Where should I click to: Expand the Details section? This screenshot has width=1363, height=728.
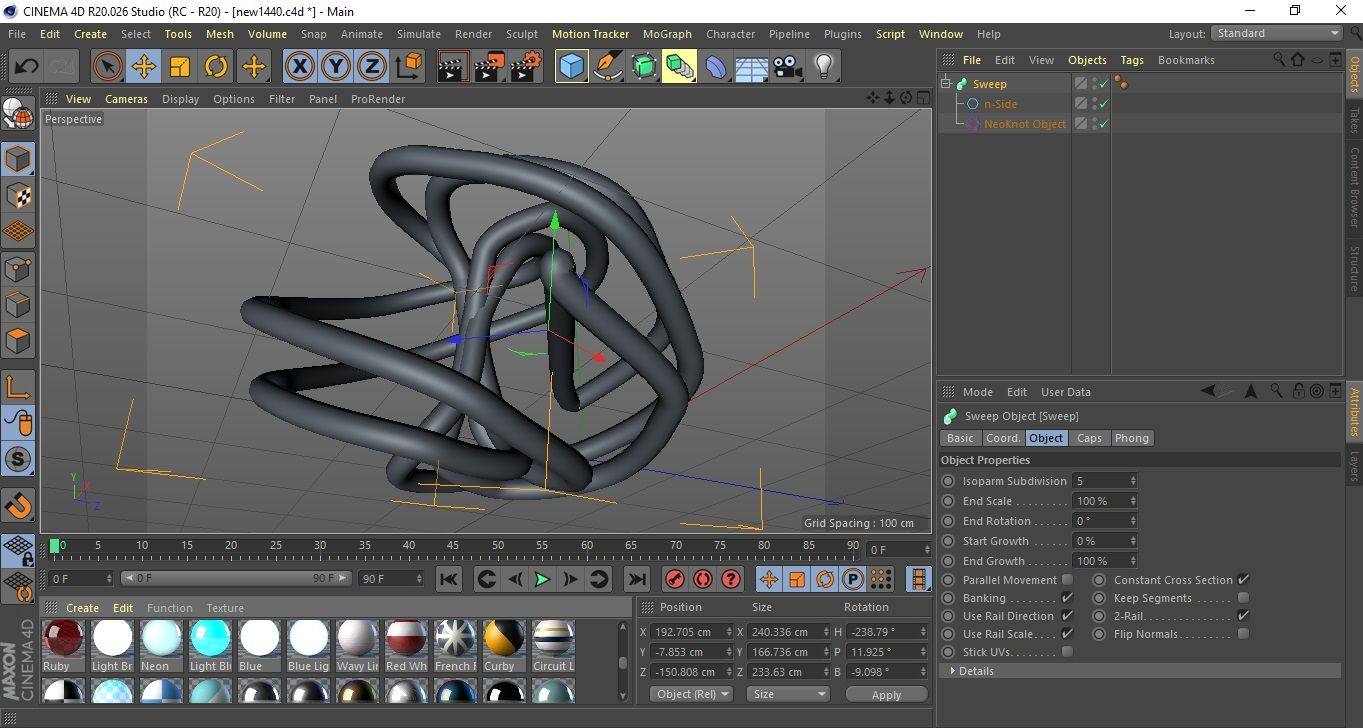click(x=975, y=671)
